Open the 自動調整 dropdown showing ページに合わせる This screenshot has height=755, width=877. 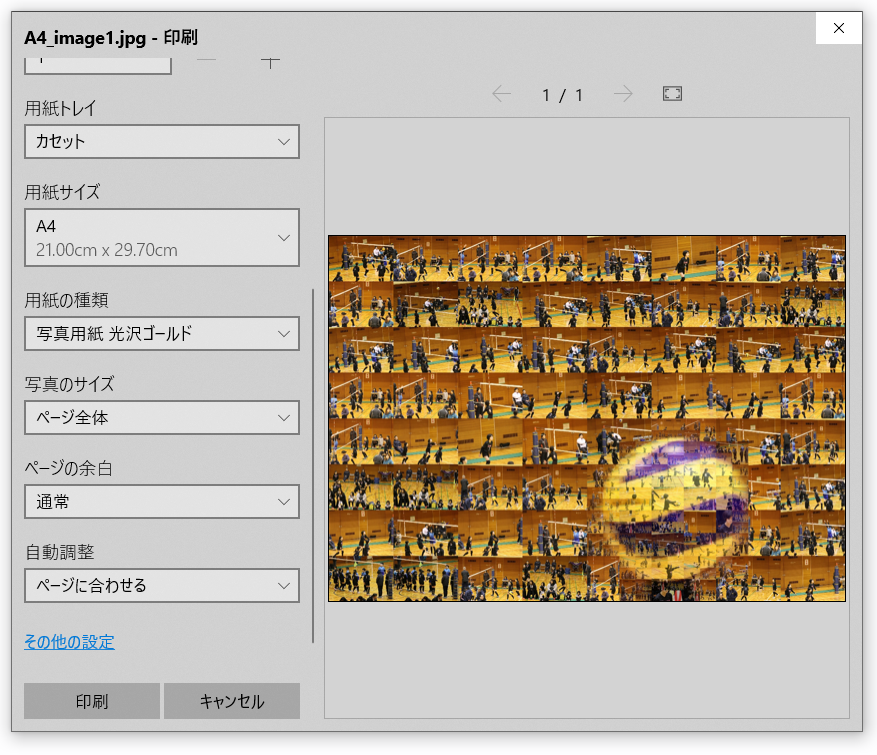pyautogui.click(x=162, y=586)
